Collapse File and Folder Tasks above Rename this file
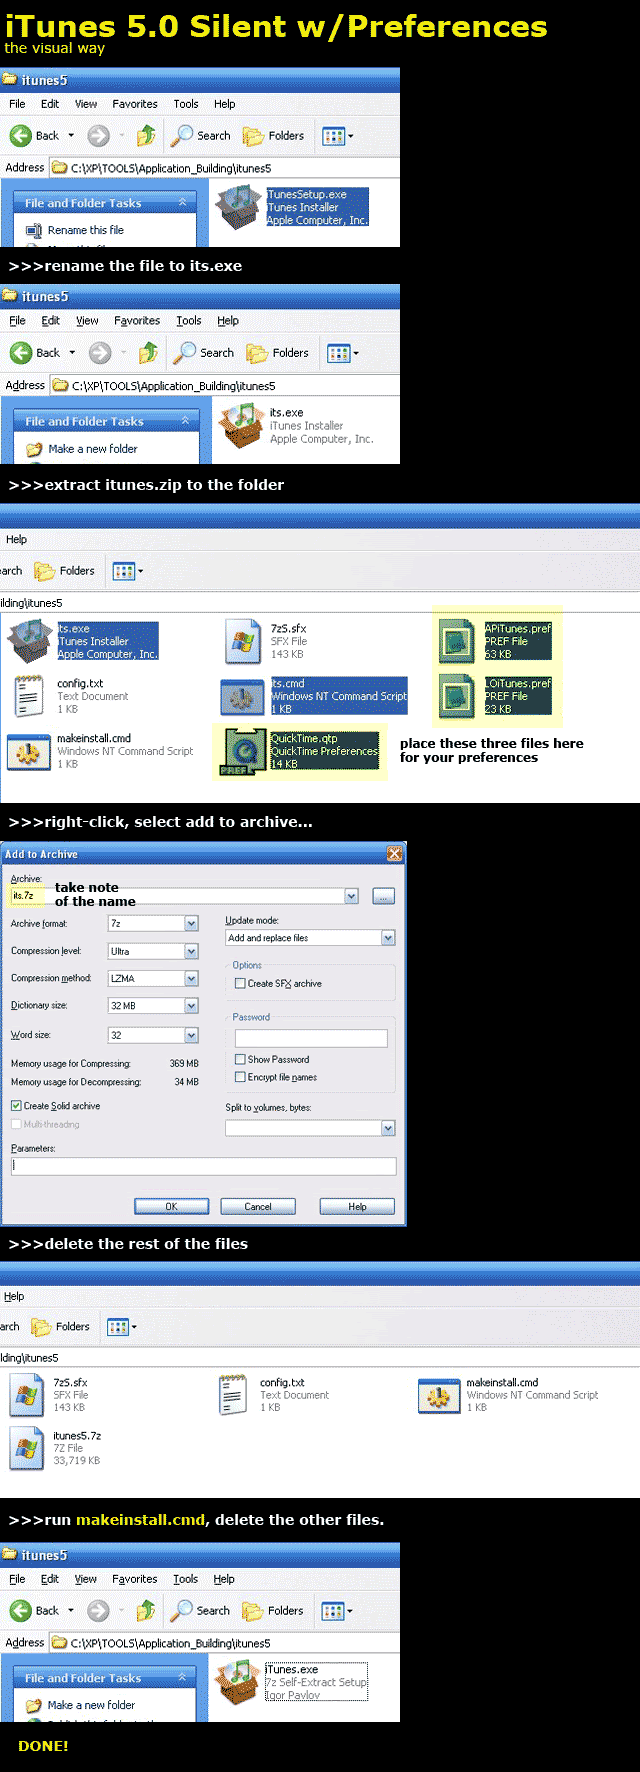This screenshot has width=640, height=1772. 182,202
